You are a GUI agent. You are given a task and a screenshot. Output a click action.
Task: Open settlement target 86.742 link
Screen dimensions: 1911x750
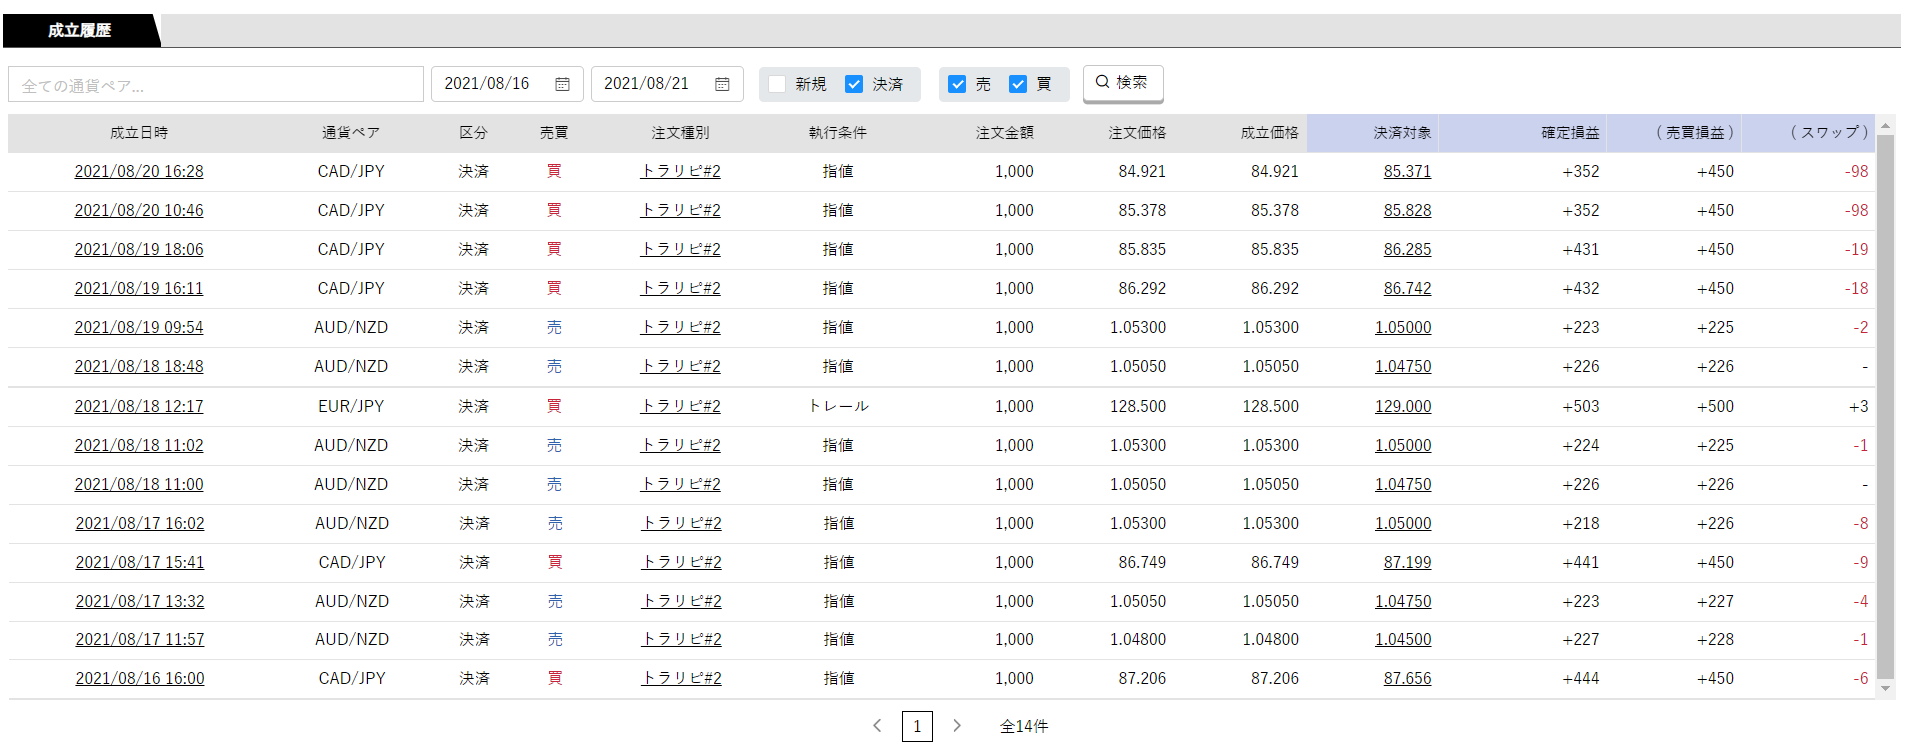click(x=1407, y=288)
